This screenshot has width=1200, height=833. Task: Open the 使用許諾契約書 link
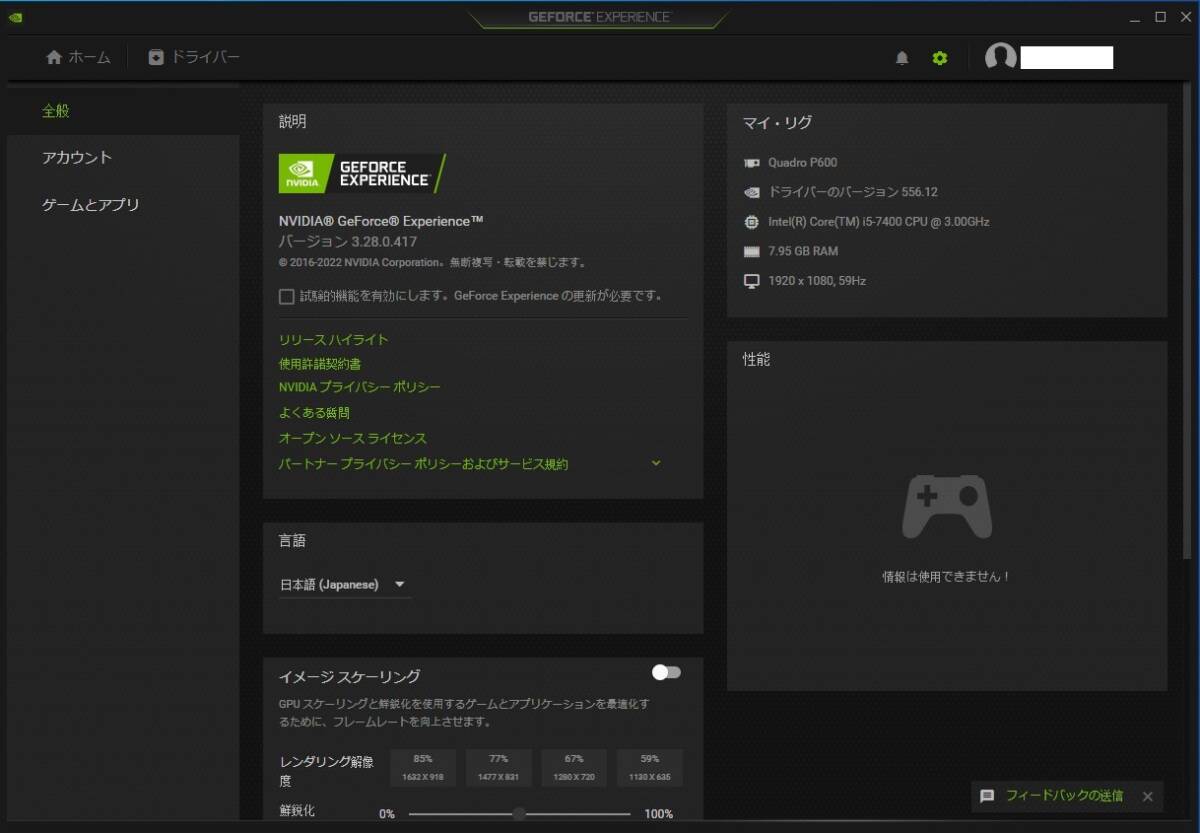point(320,364)
